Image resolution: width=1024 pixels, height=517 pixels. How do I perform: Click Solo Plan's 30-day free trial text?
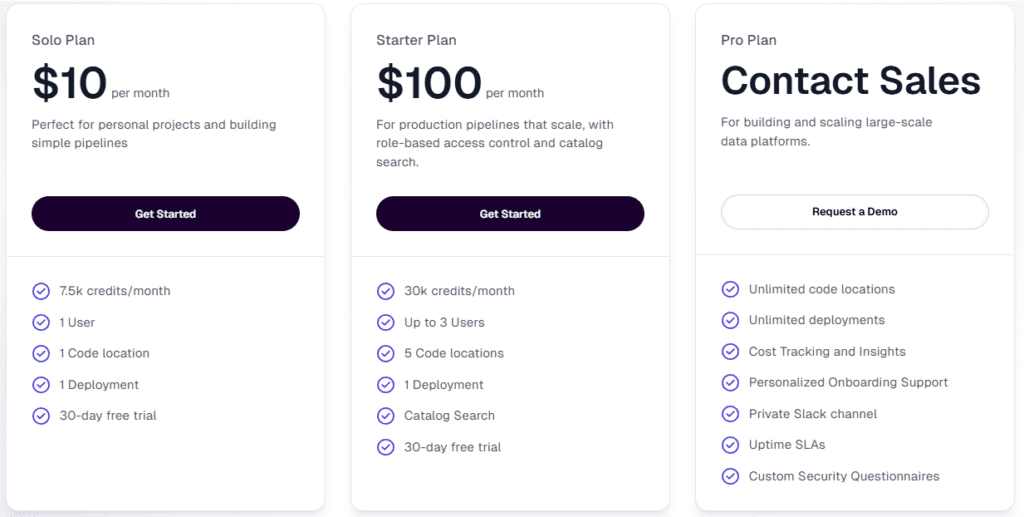107,415
